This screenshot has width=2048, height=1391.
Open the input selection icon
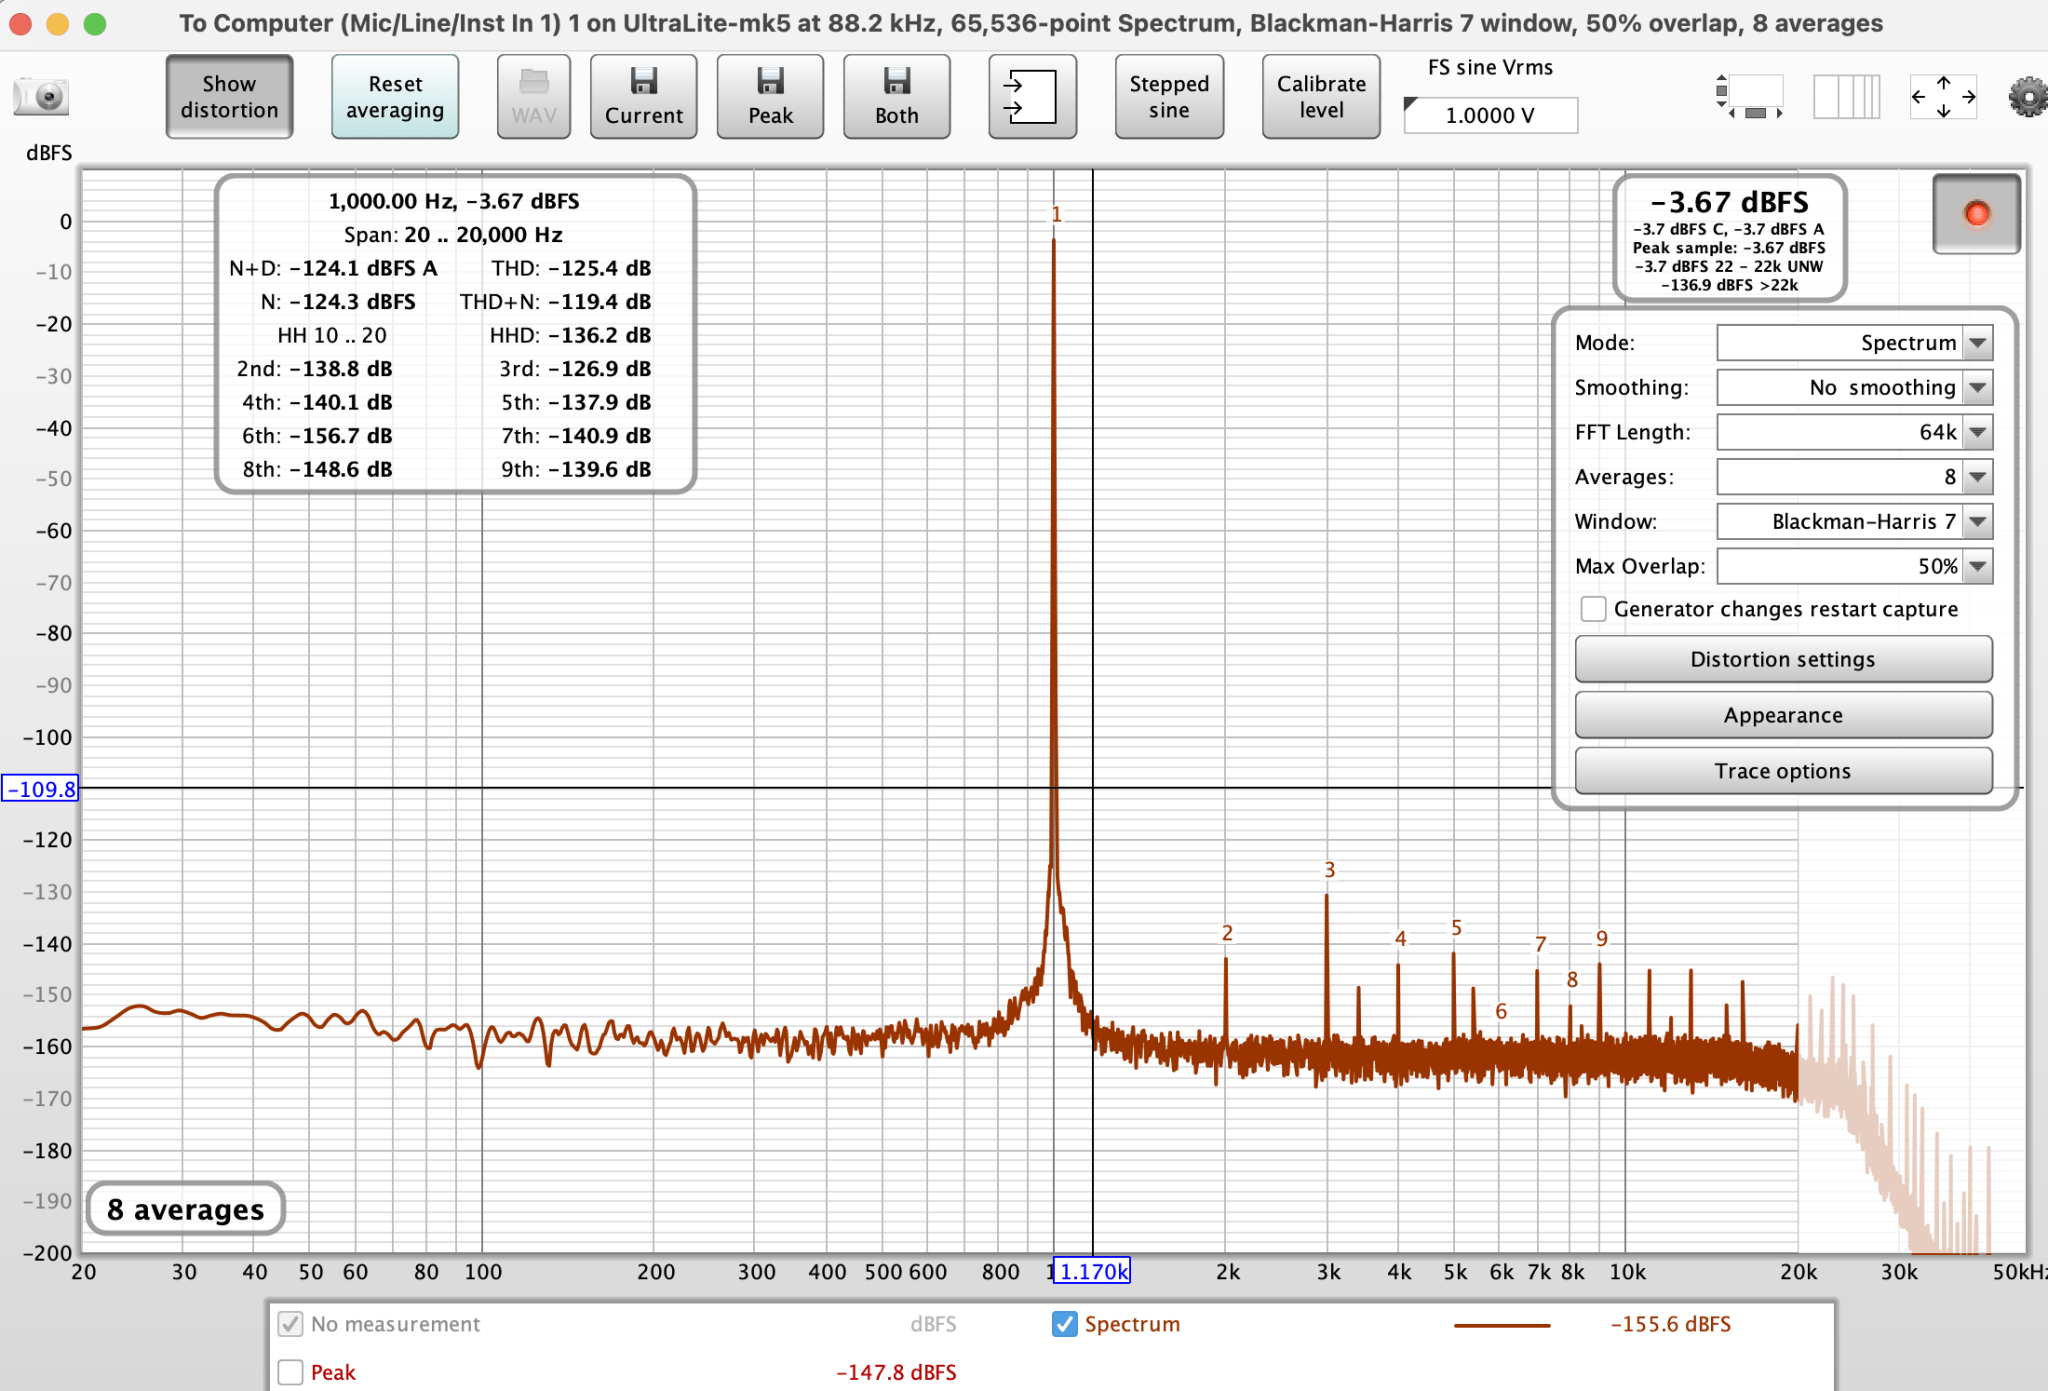click(1032, 97)
